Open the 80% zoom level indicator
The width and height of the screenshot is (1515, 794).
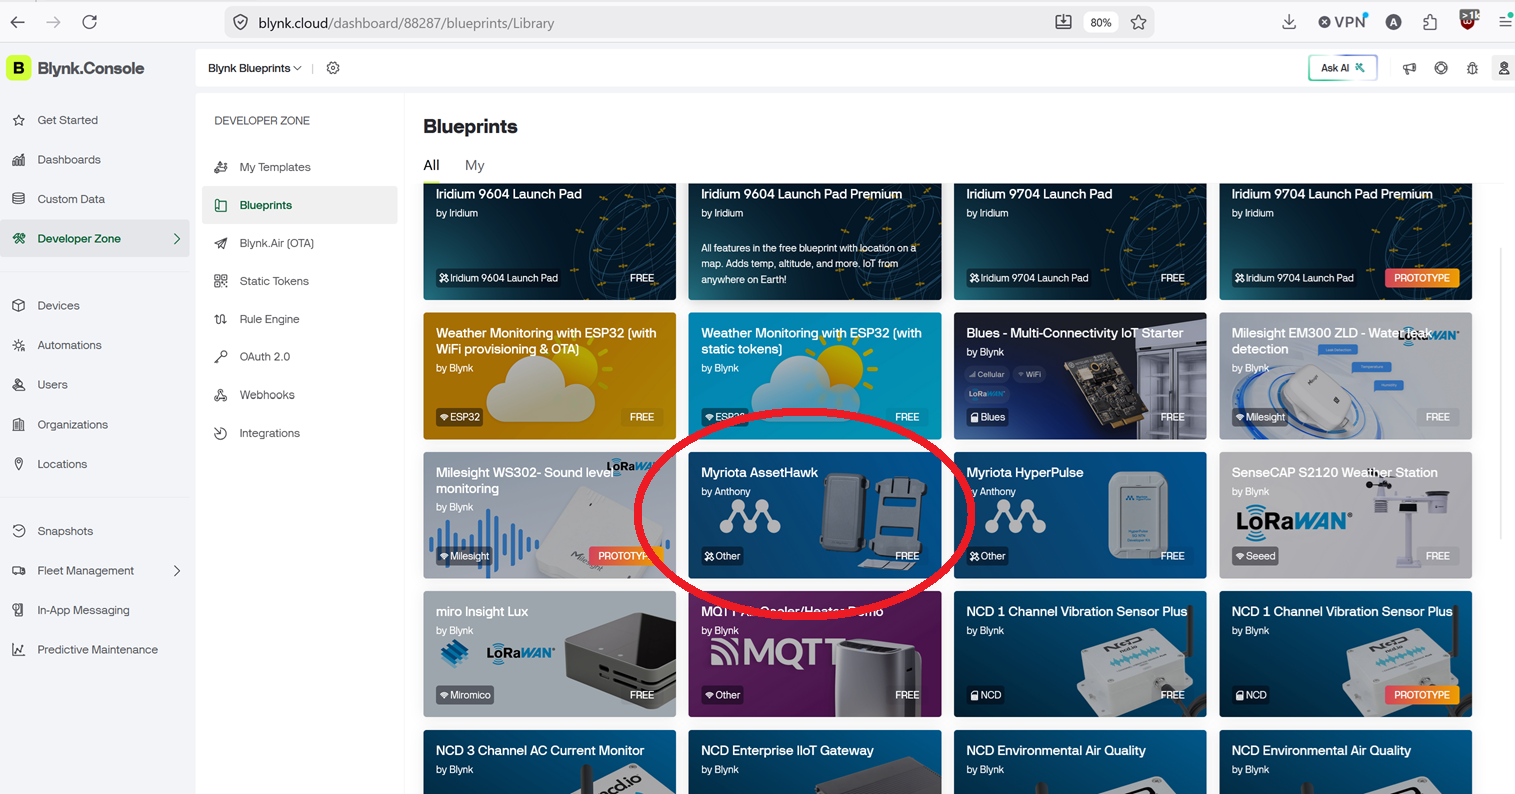coord(1101,22)
